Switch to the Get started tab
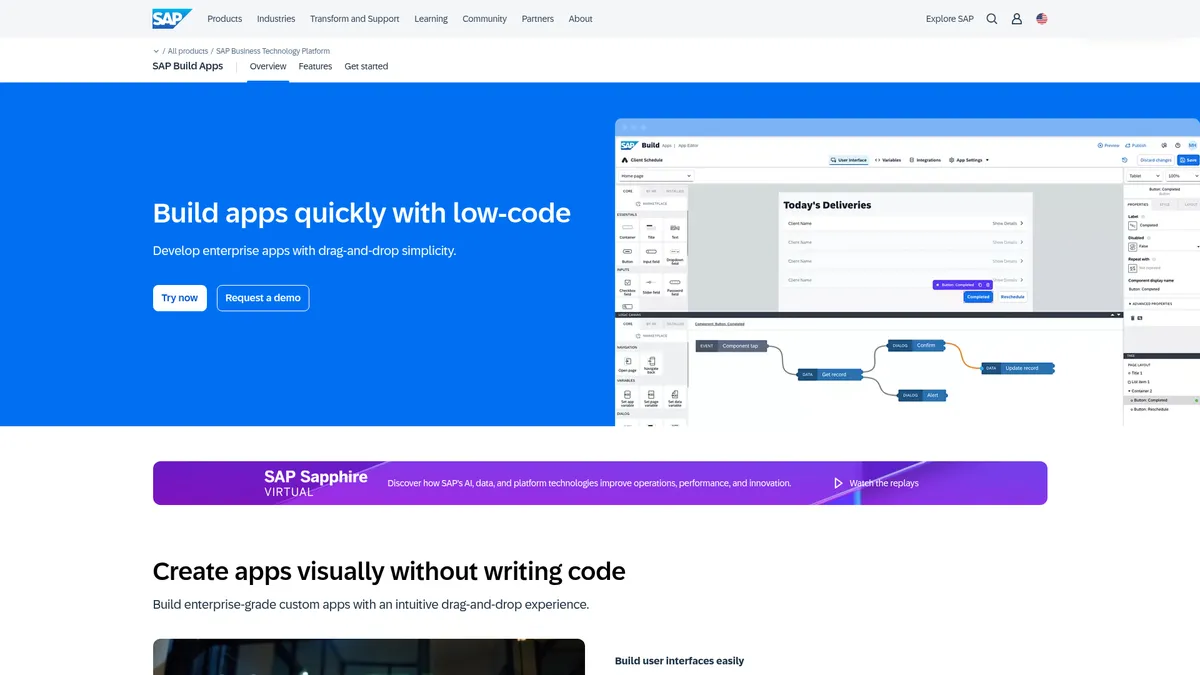This screenshot has width=1200, height=675. coord(366,66)
